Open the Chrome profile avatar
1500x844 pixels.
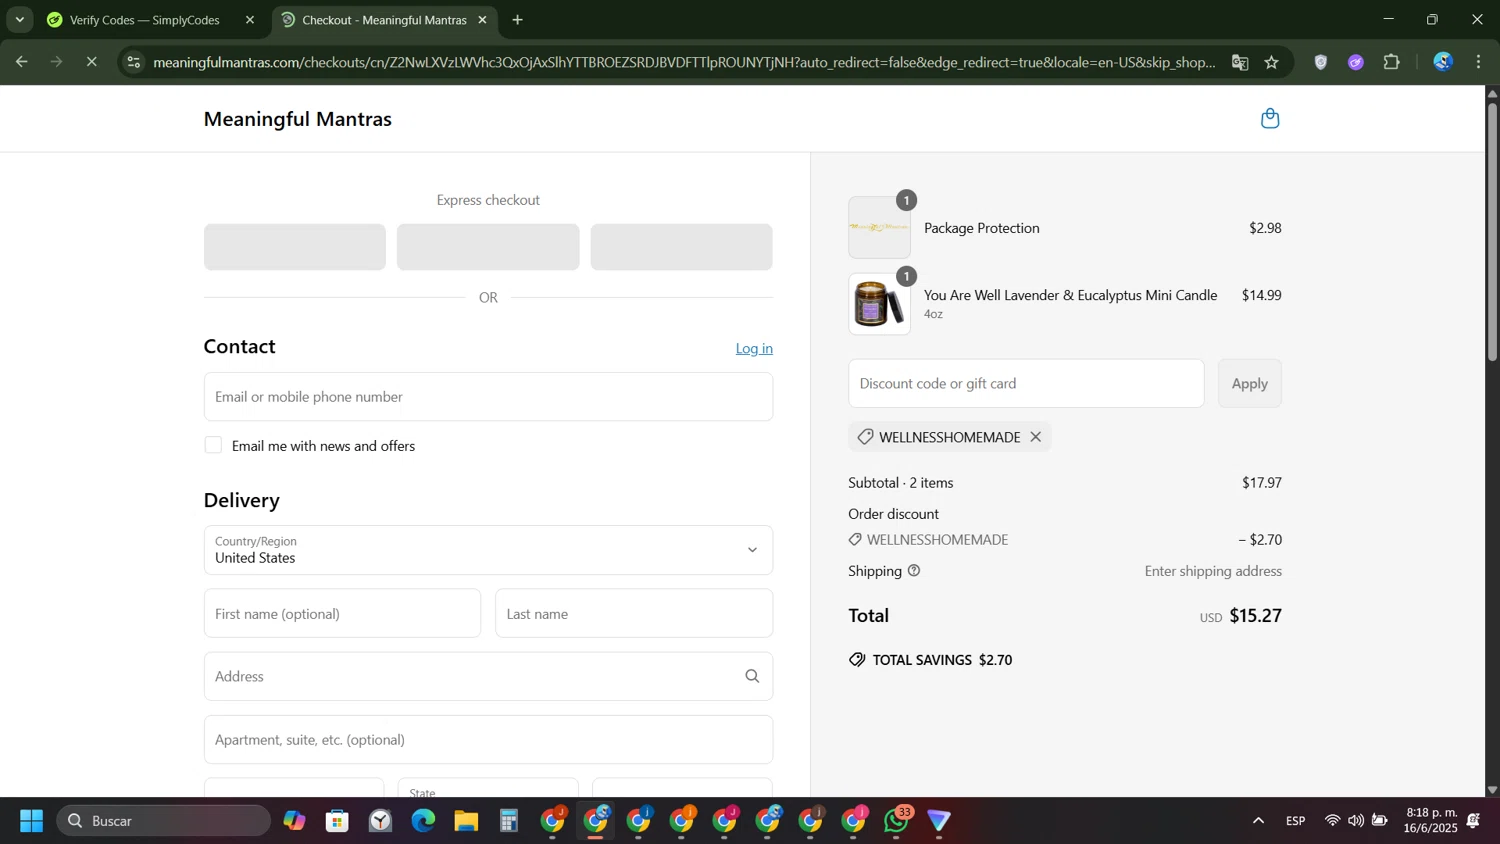point(1443,62)
